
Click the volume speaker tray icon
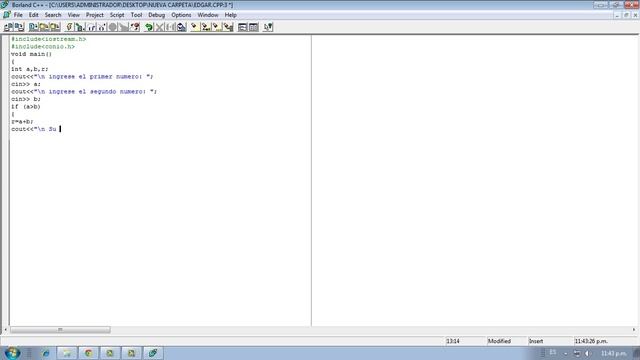tap(588, 353)
